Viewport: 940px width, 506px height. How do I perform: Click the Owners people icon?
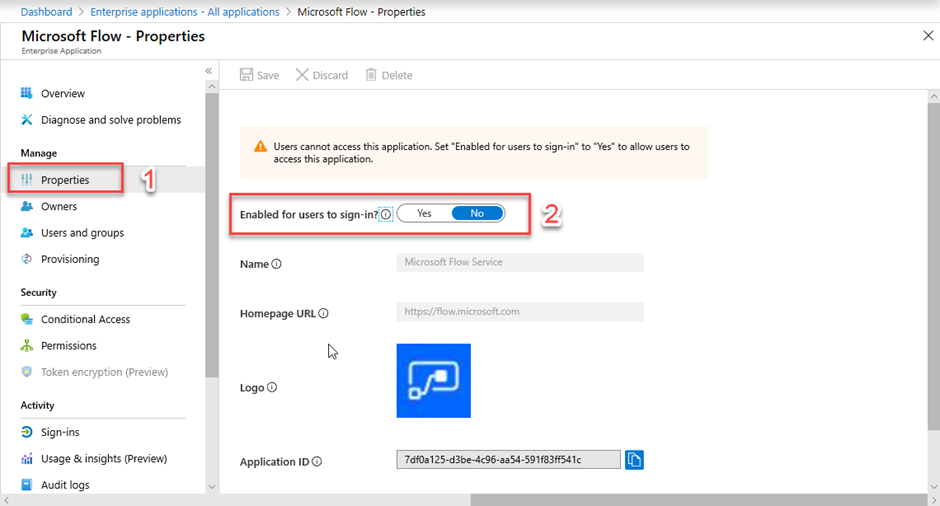click(x=26, y=206)
